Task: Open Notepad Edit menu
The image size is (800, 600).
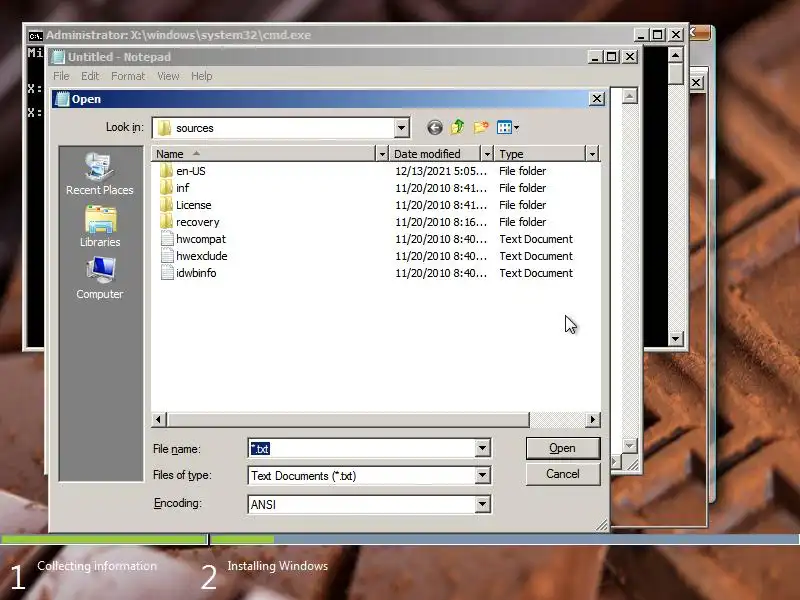Action: coord(90,76)
